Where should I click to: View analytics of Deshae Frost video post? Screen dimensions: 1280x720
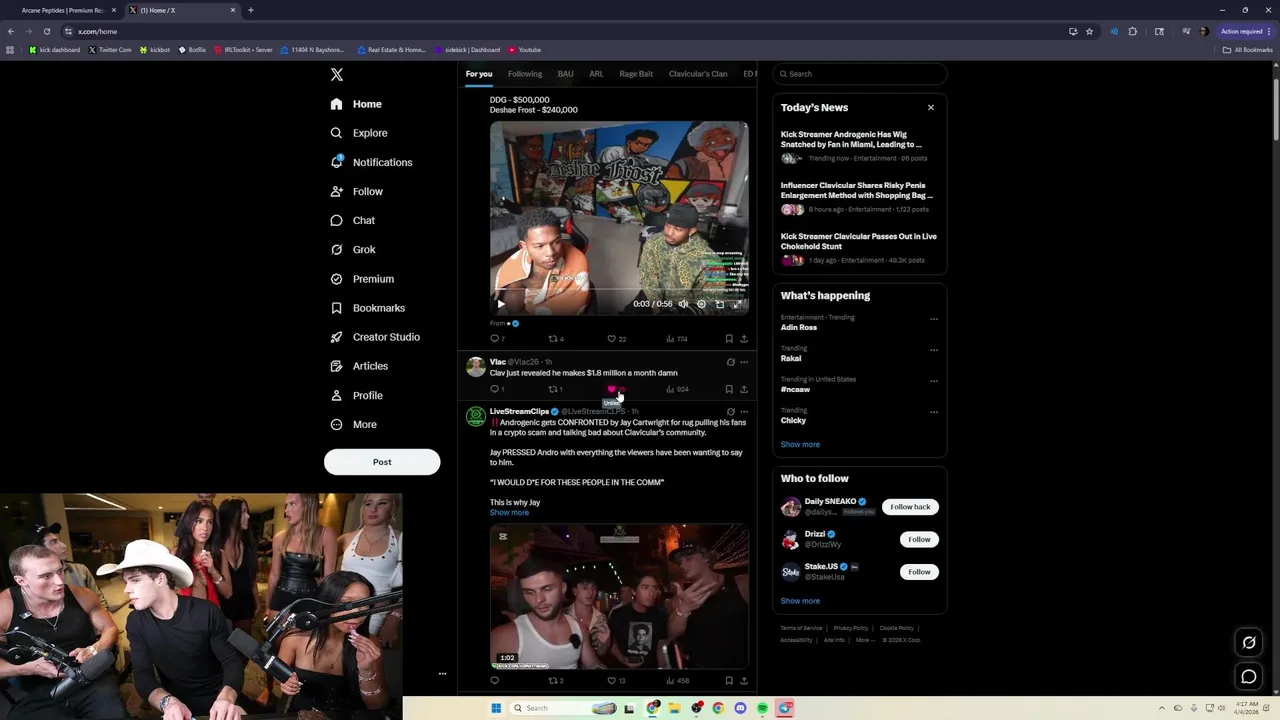[677, 339]
